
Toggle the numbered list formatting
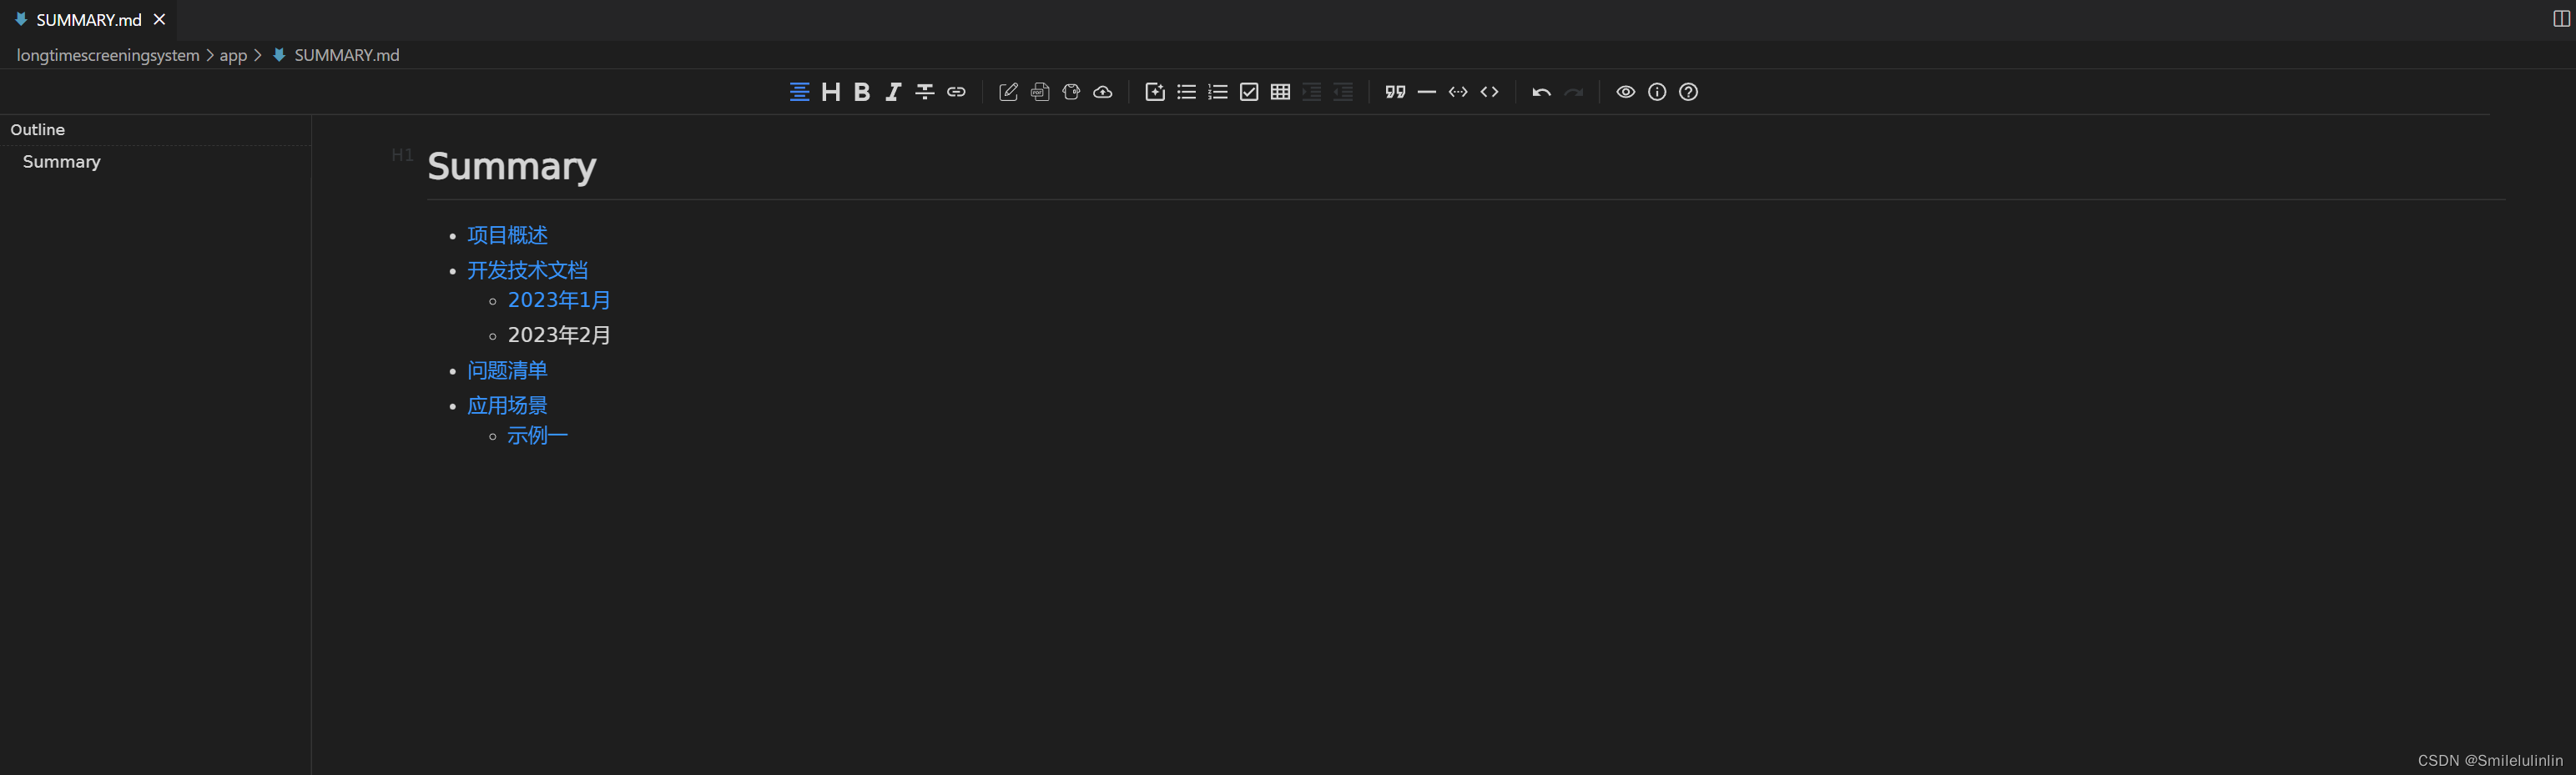[1217, 91]
